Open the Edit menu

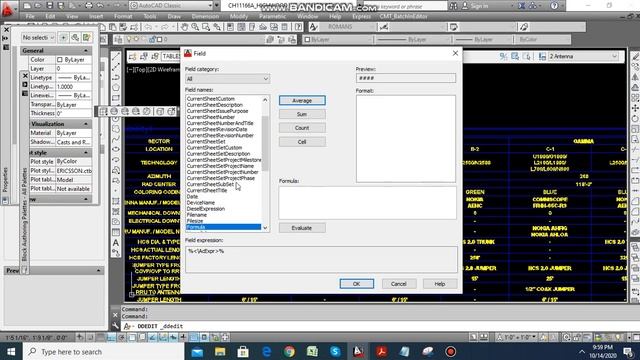[x=50, y=16]
